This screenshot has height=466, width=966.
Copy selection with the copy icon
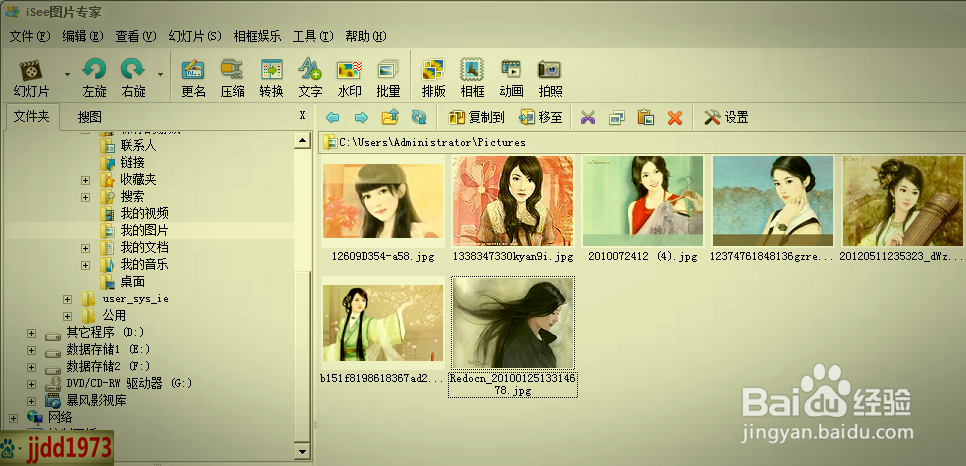click(x=617, y=118)
